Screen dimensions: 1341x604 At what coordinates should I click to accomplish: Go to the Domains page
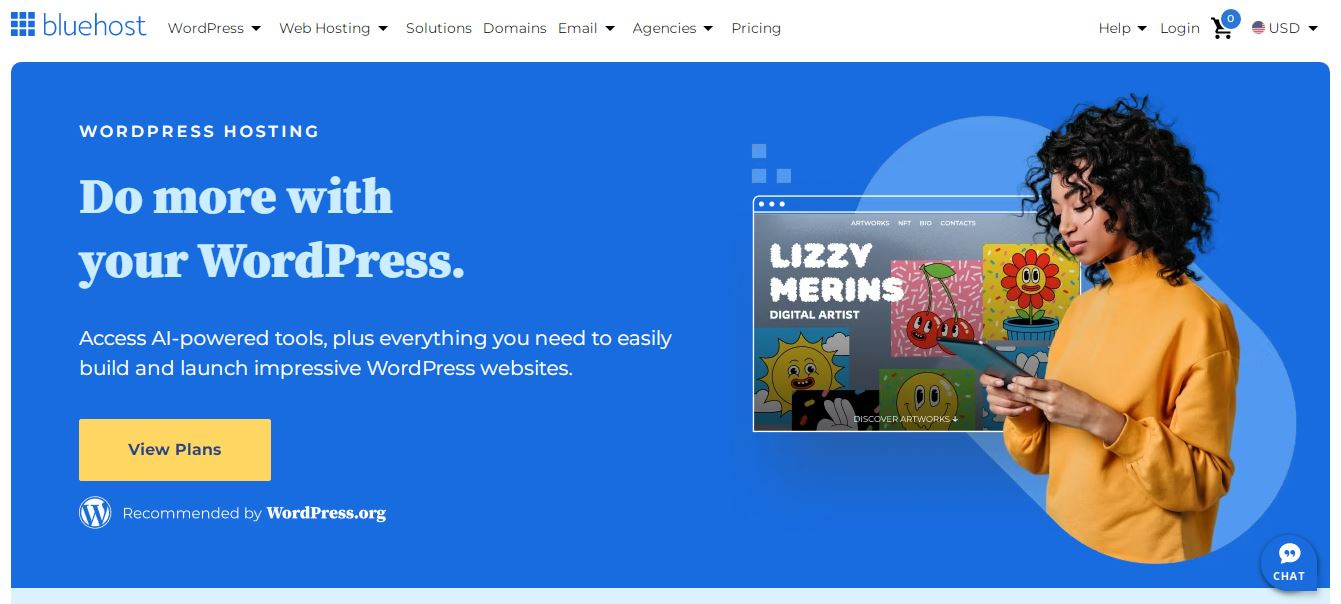[x=514, y=28]
